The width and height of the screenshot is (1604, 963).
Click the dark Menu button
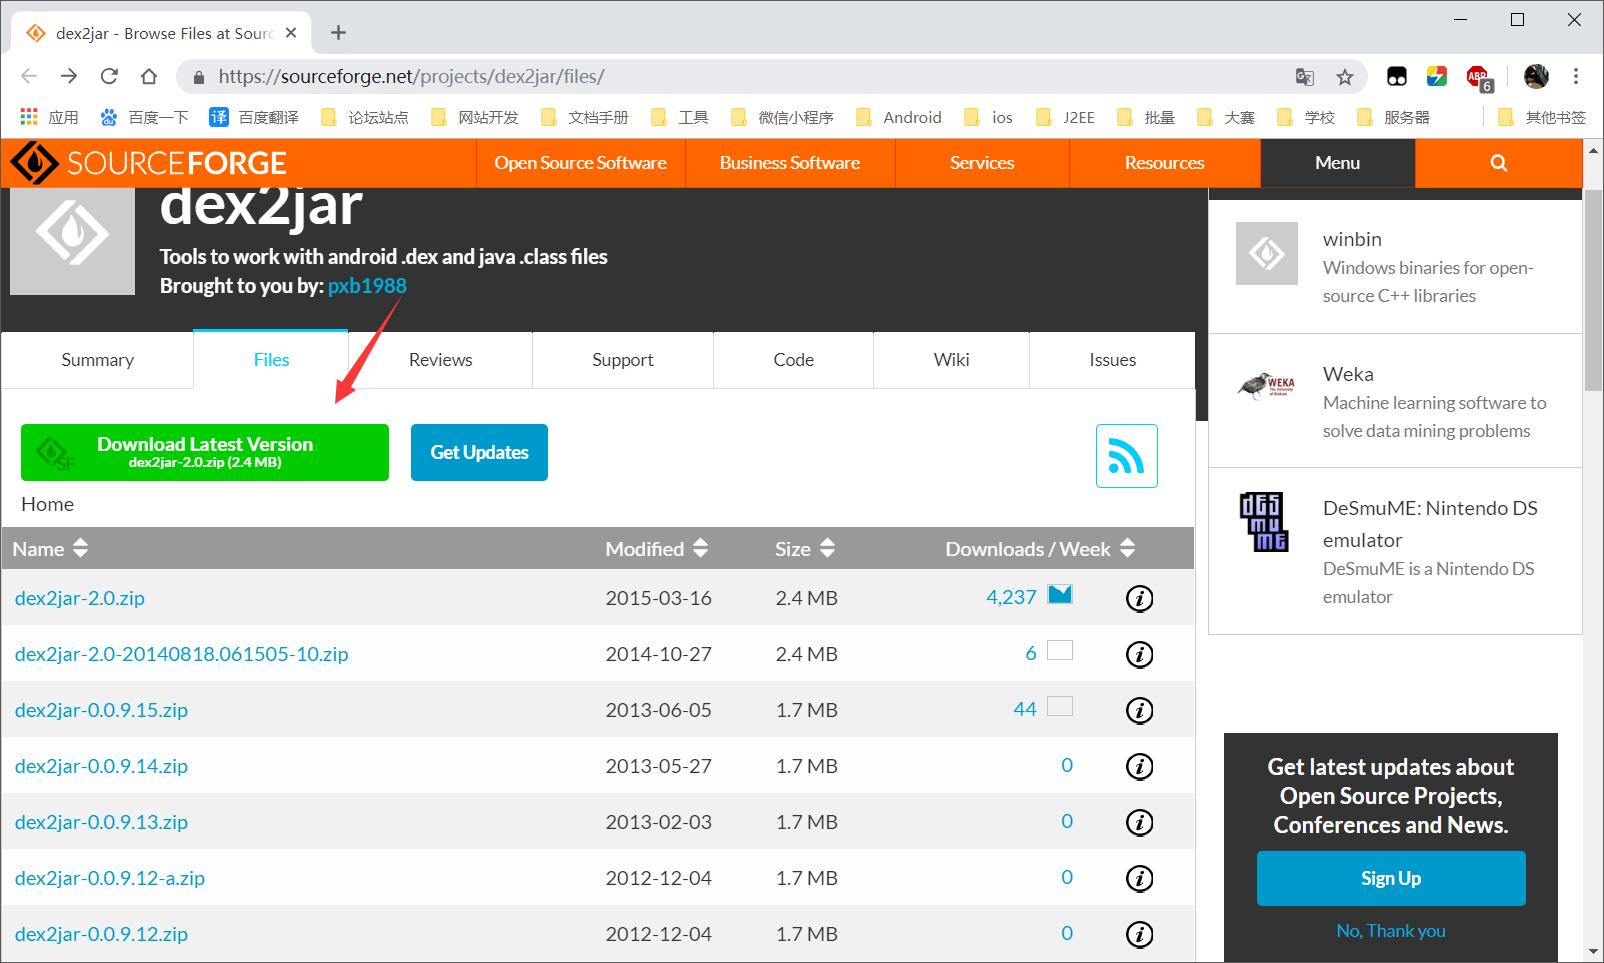[1337, 163]
